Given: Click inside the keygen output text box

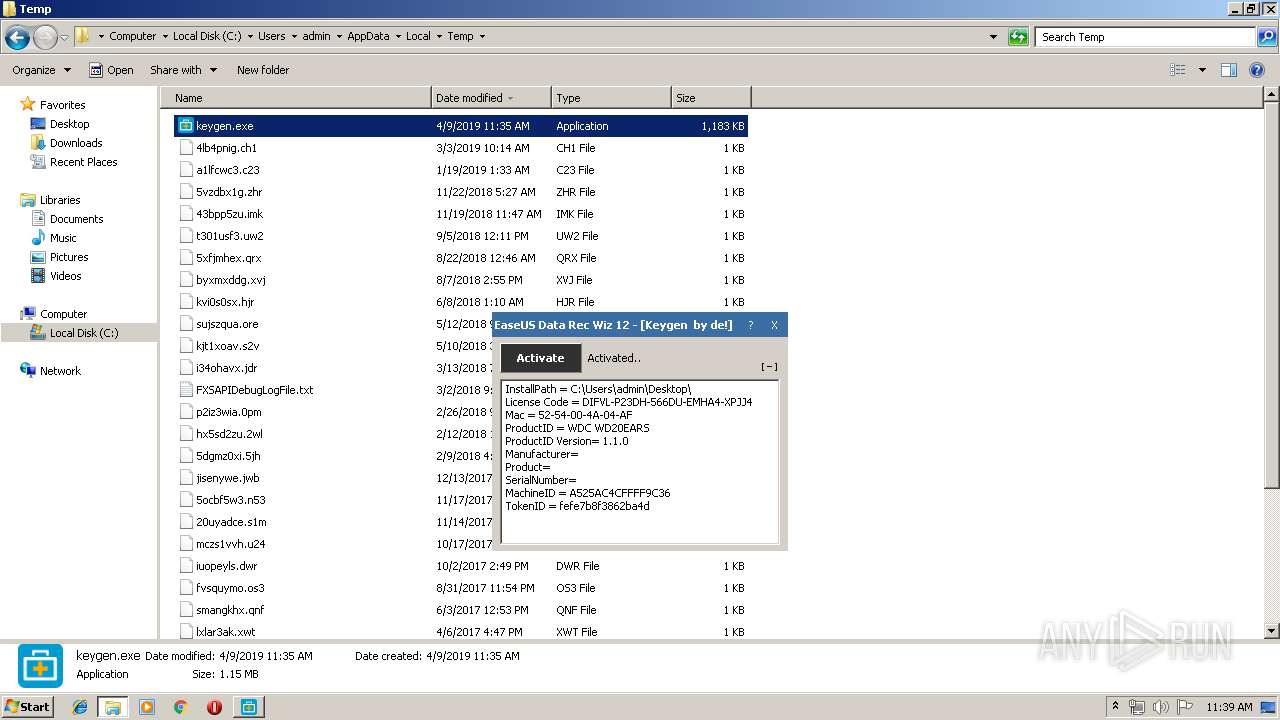Looking at the screenshot, I should (x=640, y=462).
